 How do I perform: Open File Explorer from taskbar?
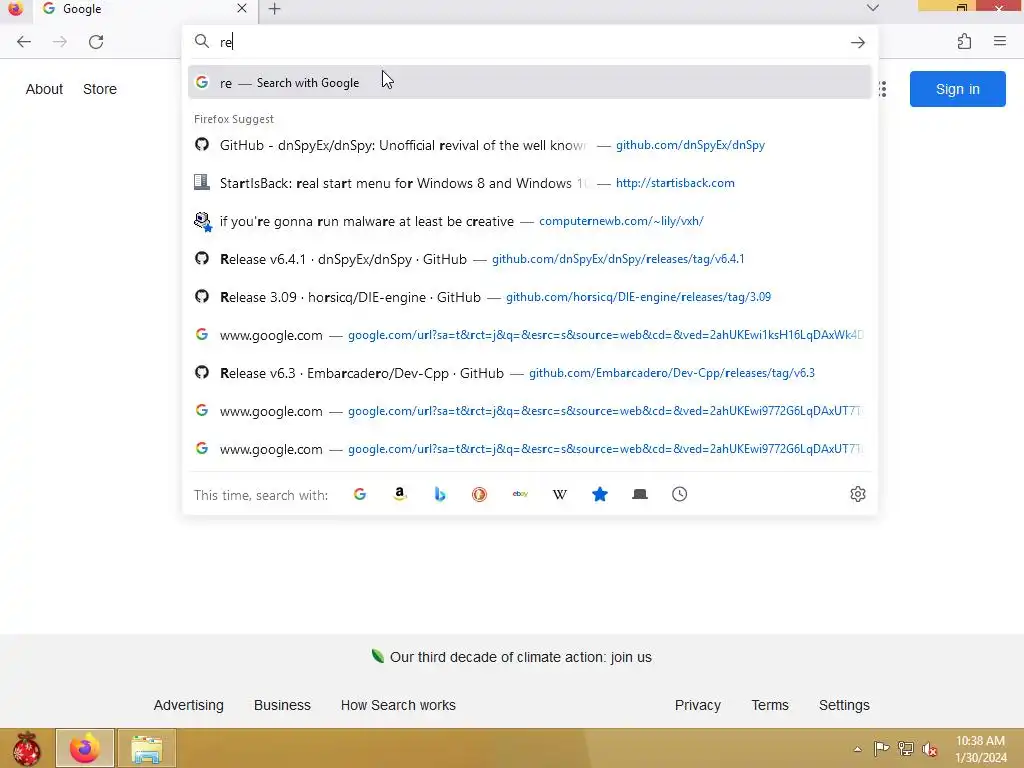(147, 748)
